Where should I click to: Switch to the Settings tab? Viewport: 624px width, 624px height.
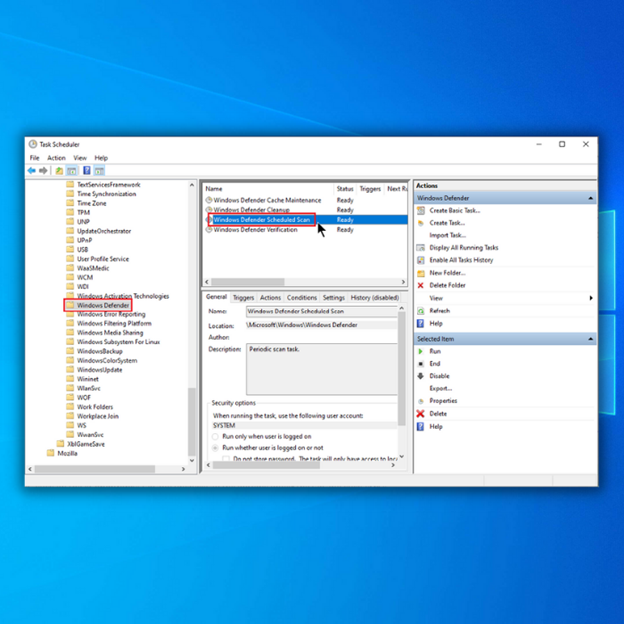click(x=333, y=297)
